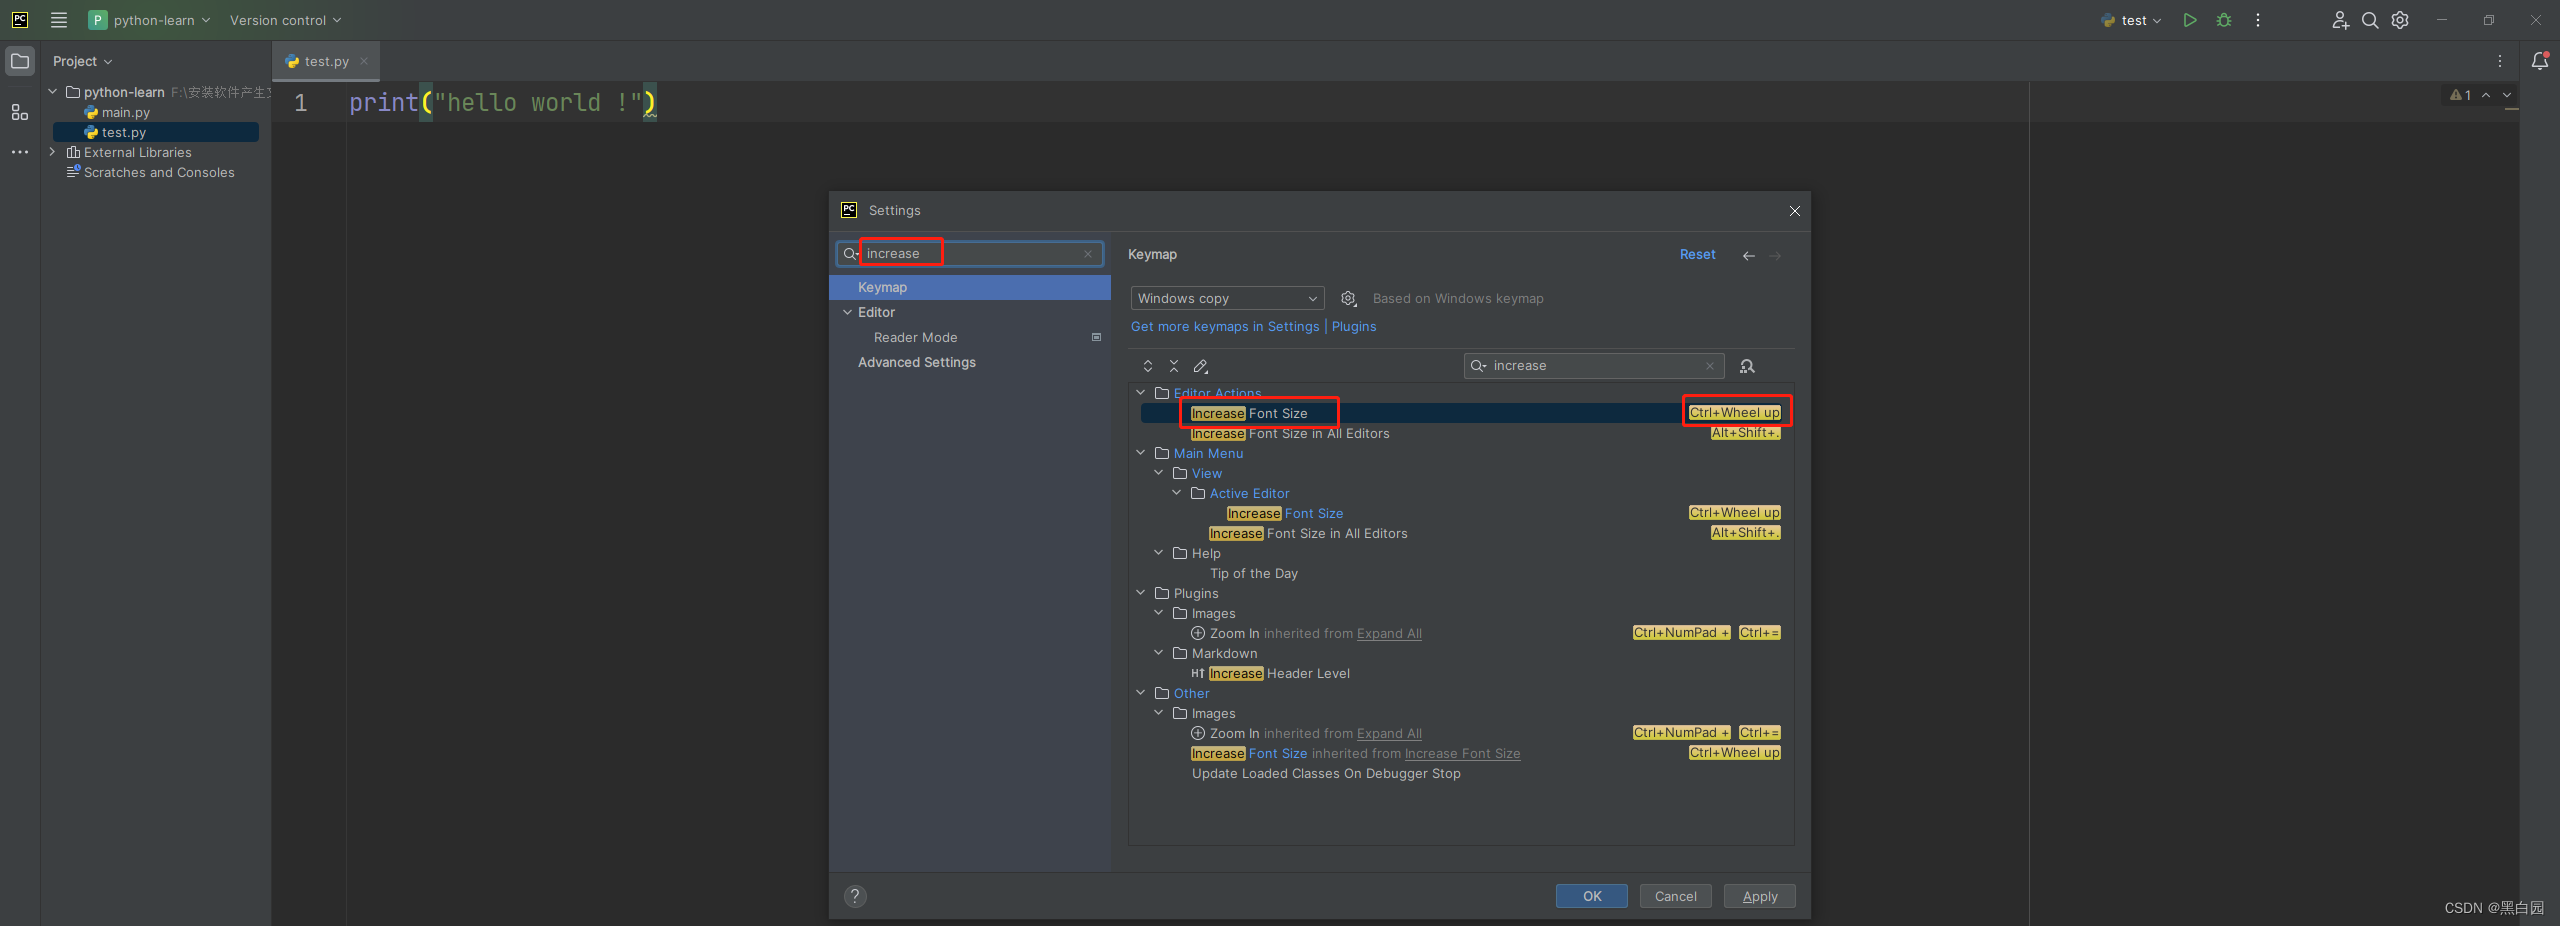Open Project view dropdown
Image resolution: width=2560 pixels, height=926 pixels.
pyautogui.click(x=83, y=61)
